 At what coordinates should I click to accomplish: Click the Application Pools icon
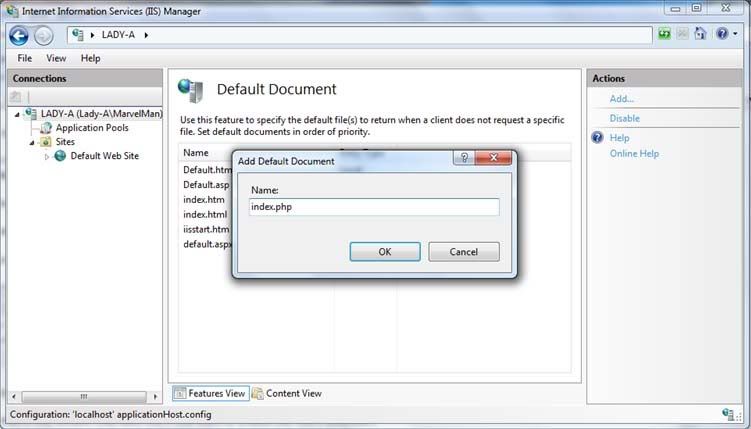46,128
